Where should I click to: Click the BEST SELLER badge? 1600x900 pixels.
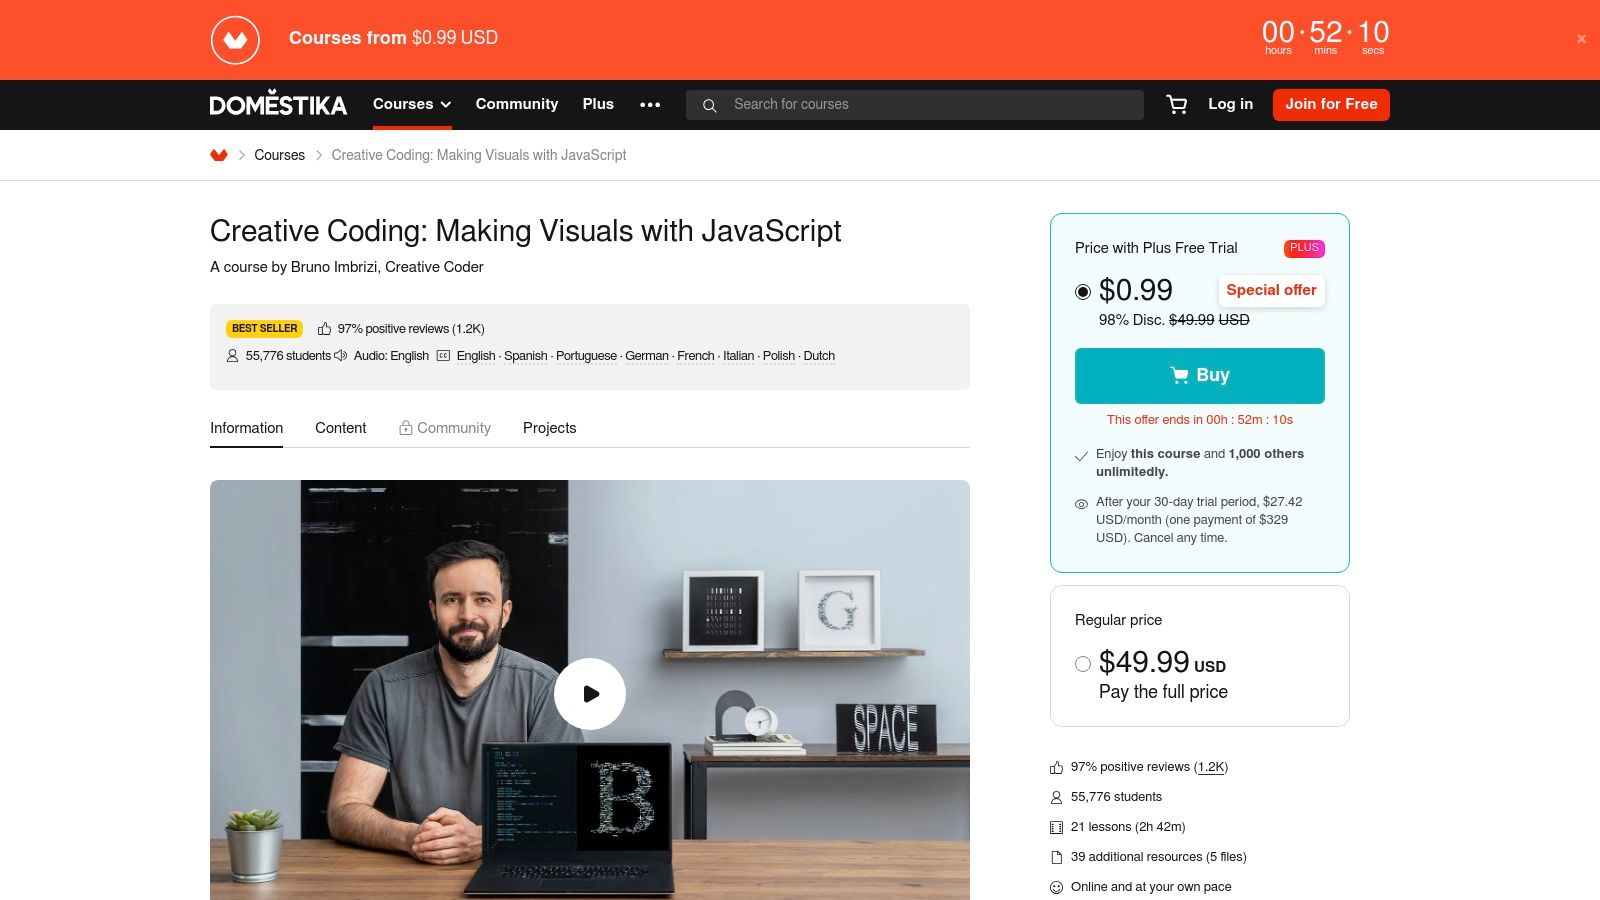265,328
